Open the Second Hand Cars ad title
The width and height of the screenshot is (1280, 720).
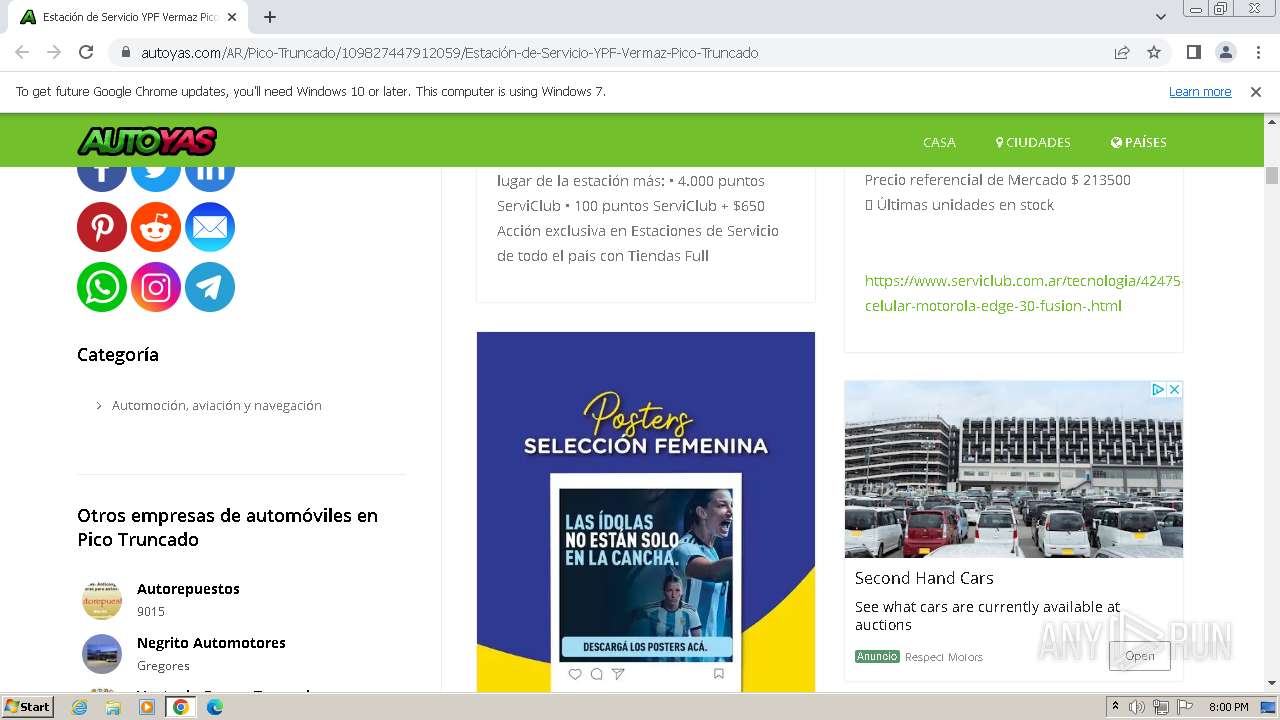click(x=924, y=578)
